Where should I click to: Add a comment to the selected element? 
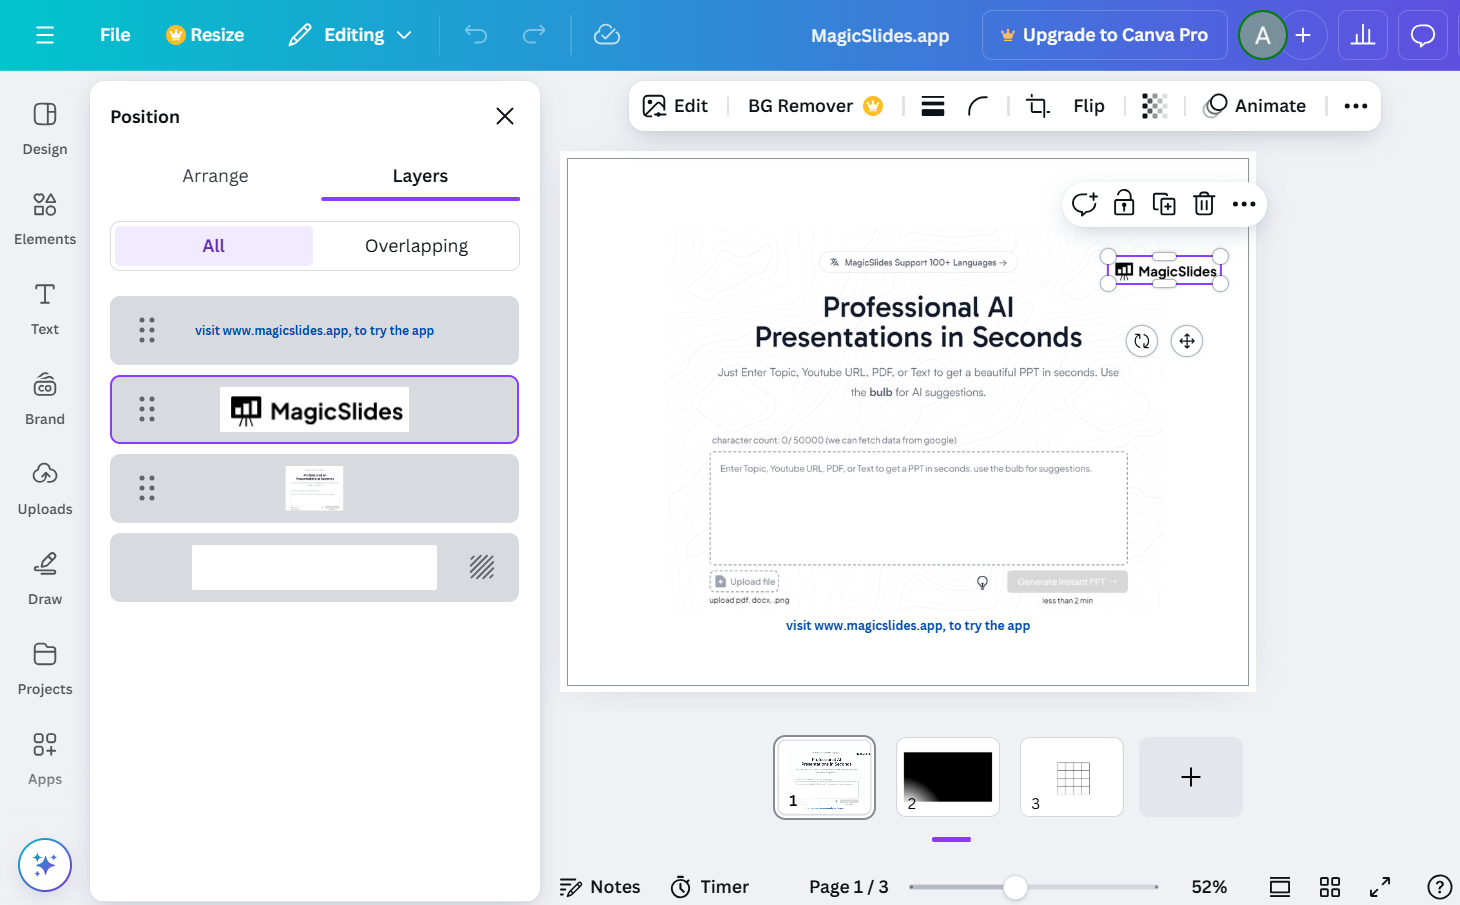(1084, 204)
